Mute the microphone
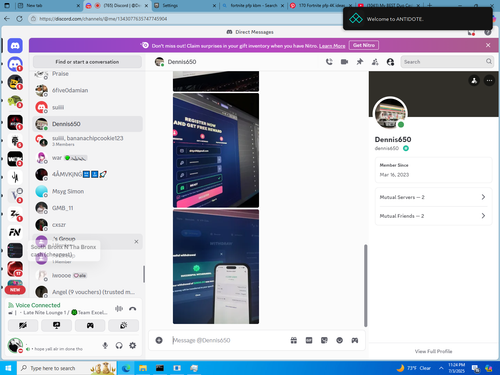The image size is (500, 375). pyautogui.click(x=105, y=345)
